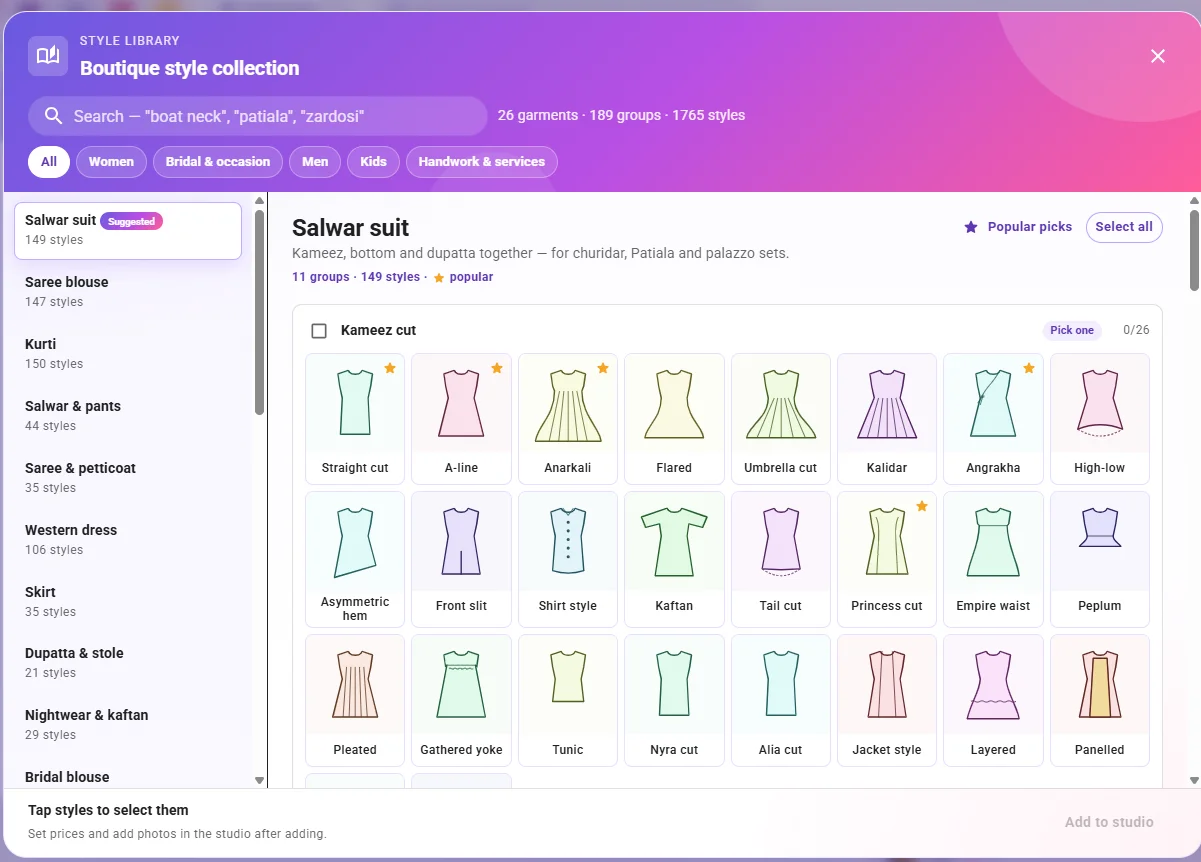Click the Add to studio button

(x=1109, y=822)
